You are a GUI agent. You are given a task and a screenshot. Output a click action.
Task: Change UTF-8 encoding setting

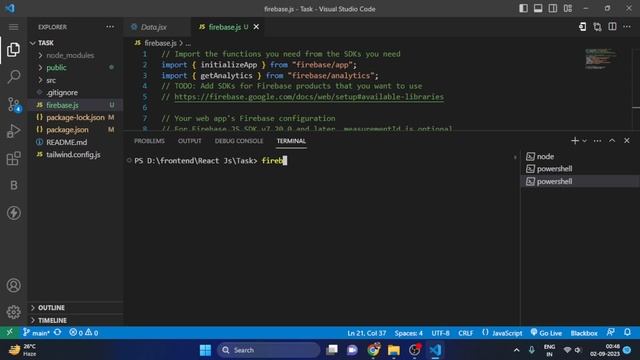point(440,333)
